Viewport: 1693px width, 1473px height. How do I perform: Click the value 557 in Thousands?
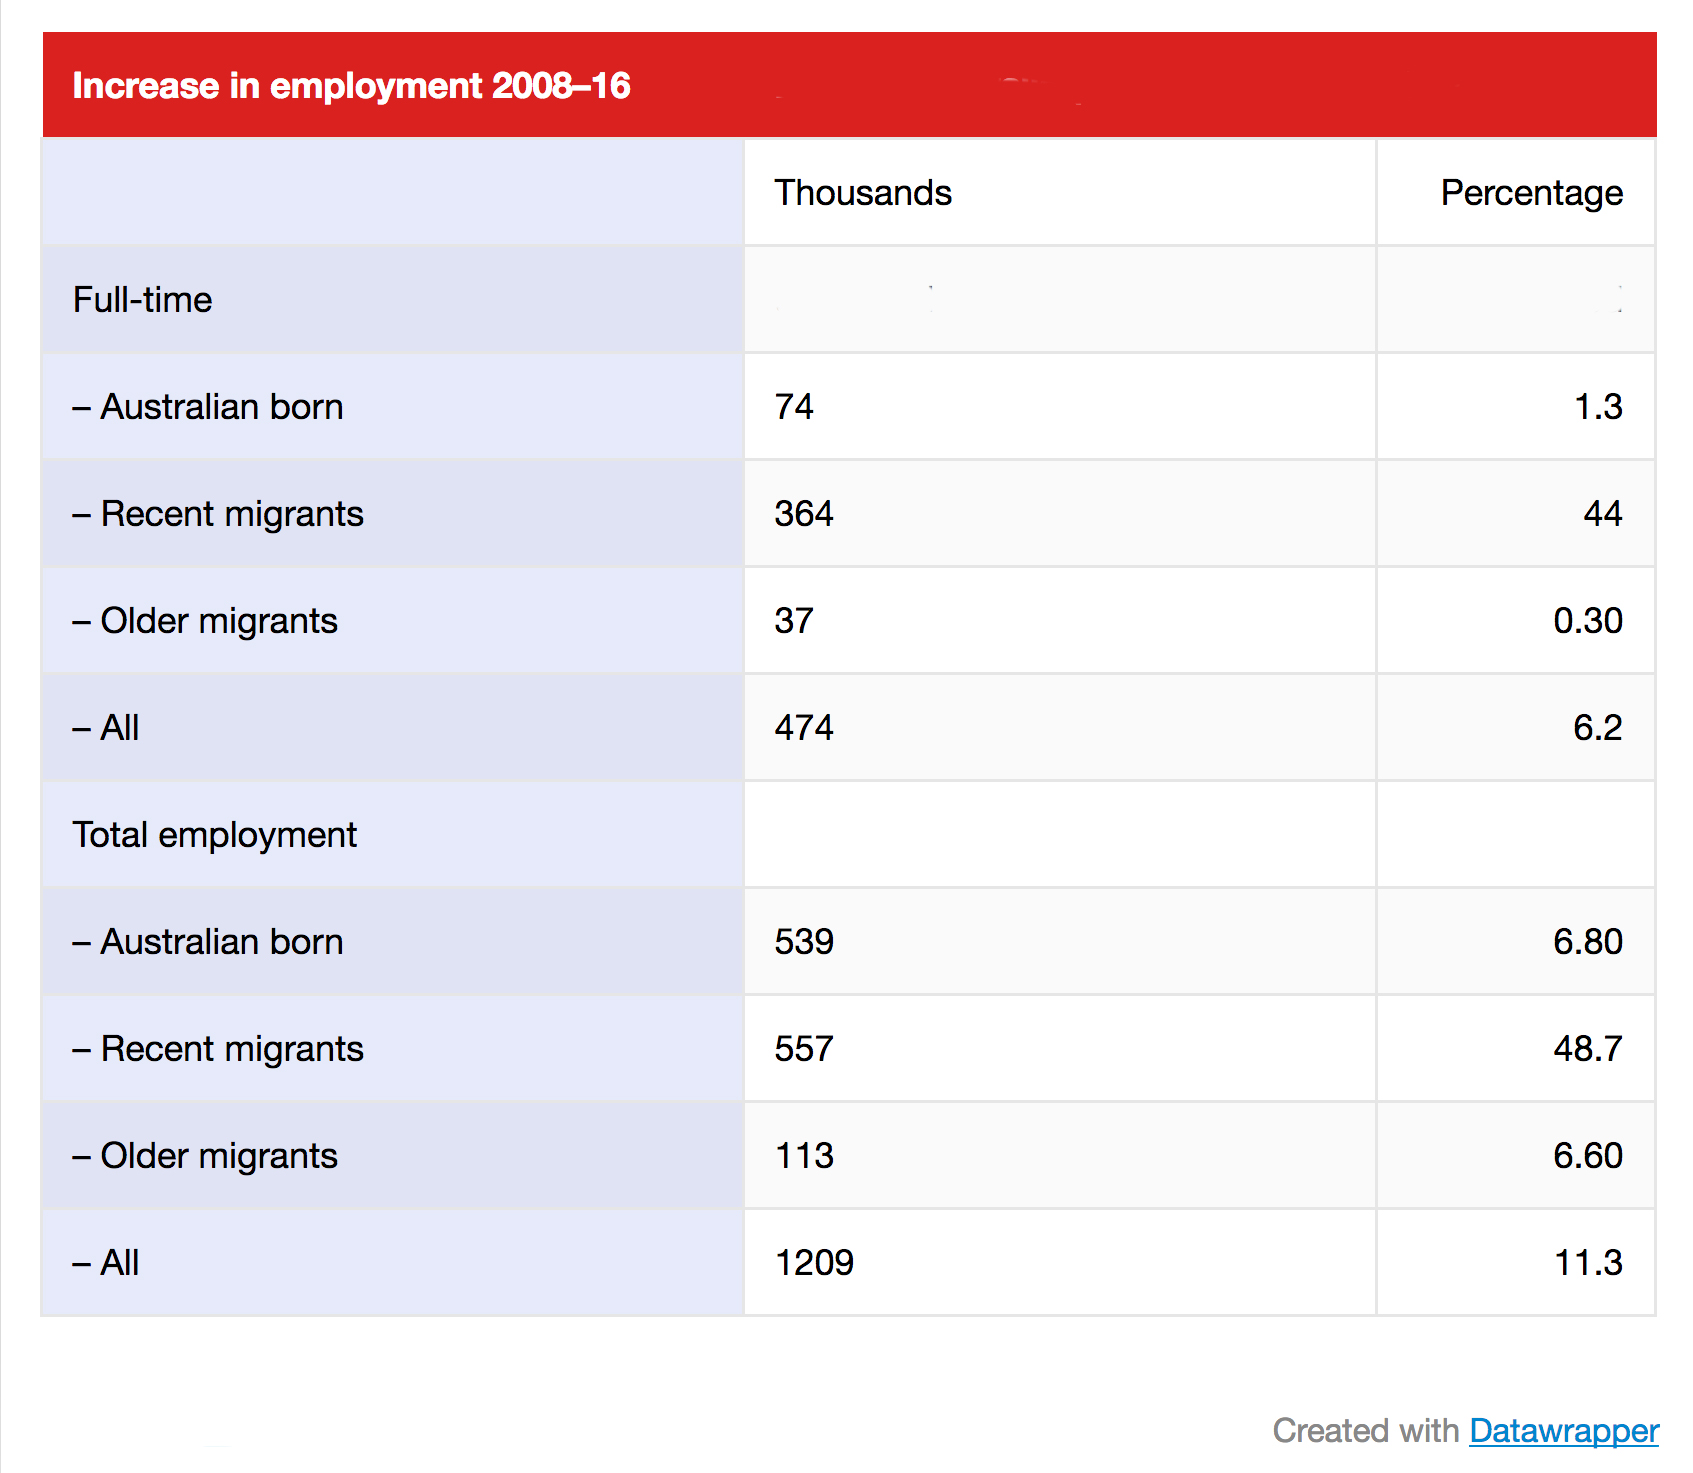[804, 1049]
